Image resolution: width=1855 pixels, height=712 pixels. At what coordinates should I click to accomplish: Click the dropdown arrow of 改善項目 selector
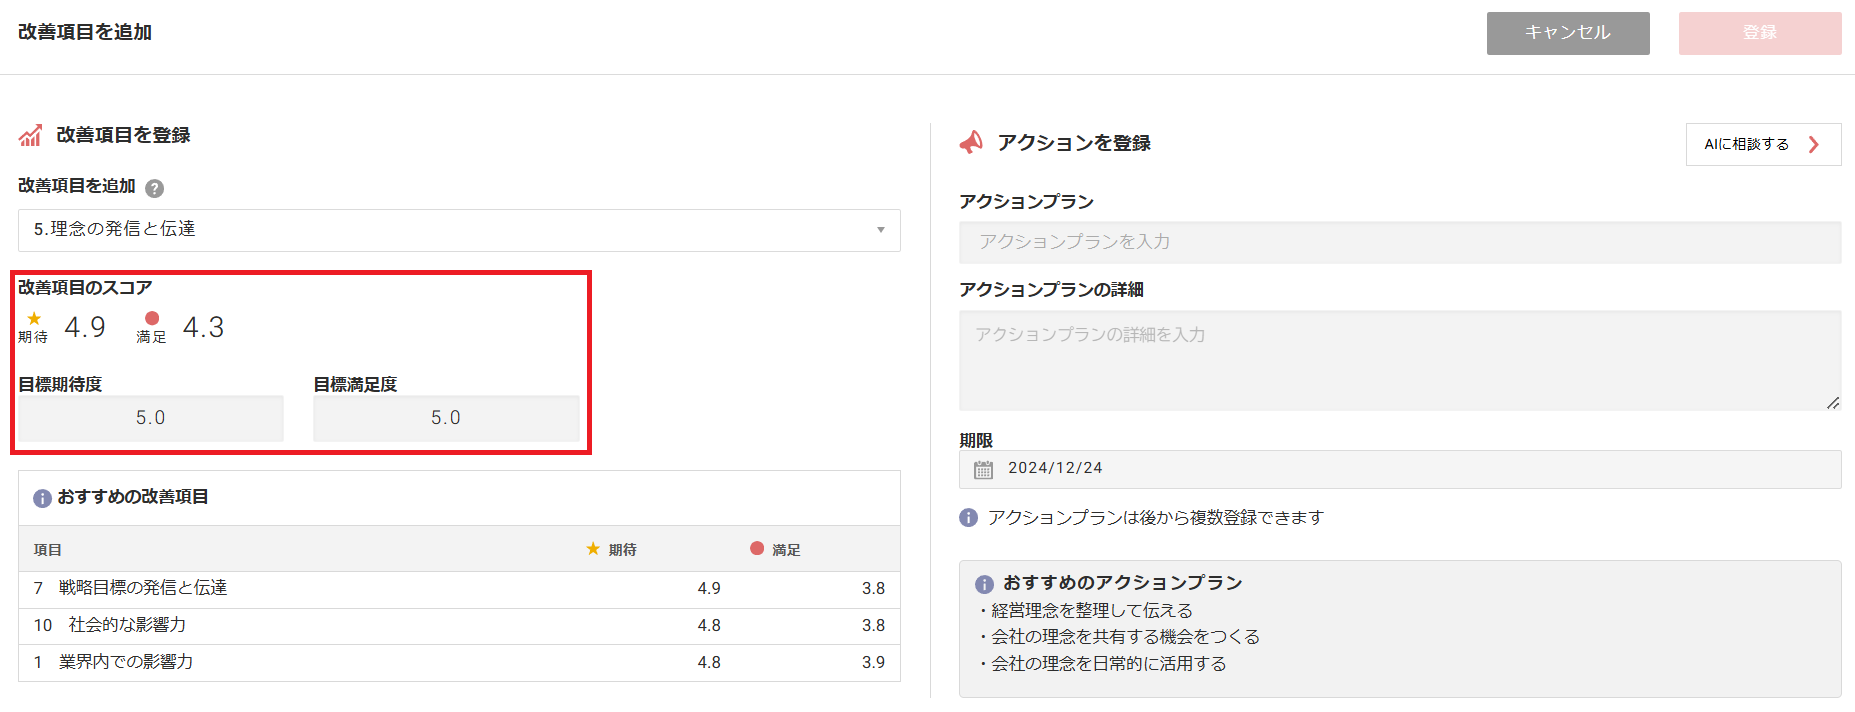(x=881, y=230)
